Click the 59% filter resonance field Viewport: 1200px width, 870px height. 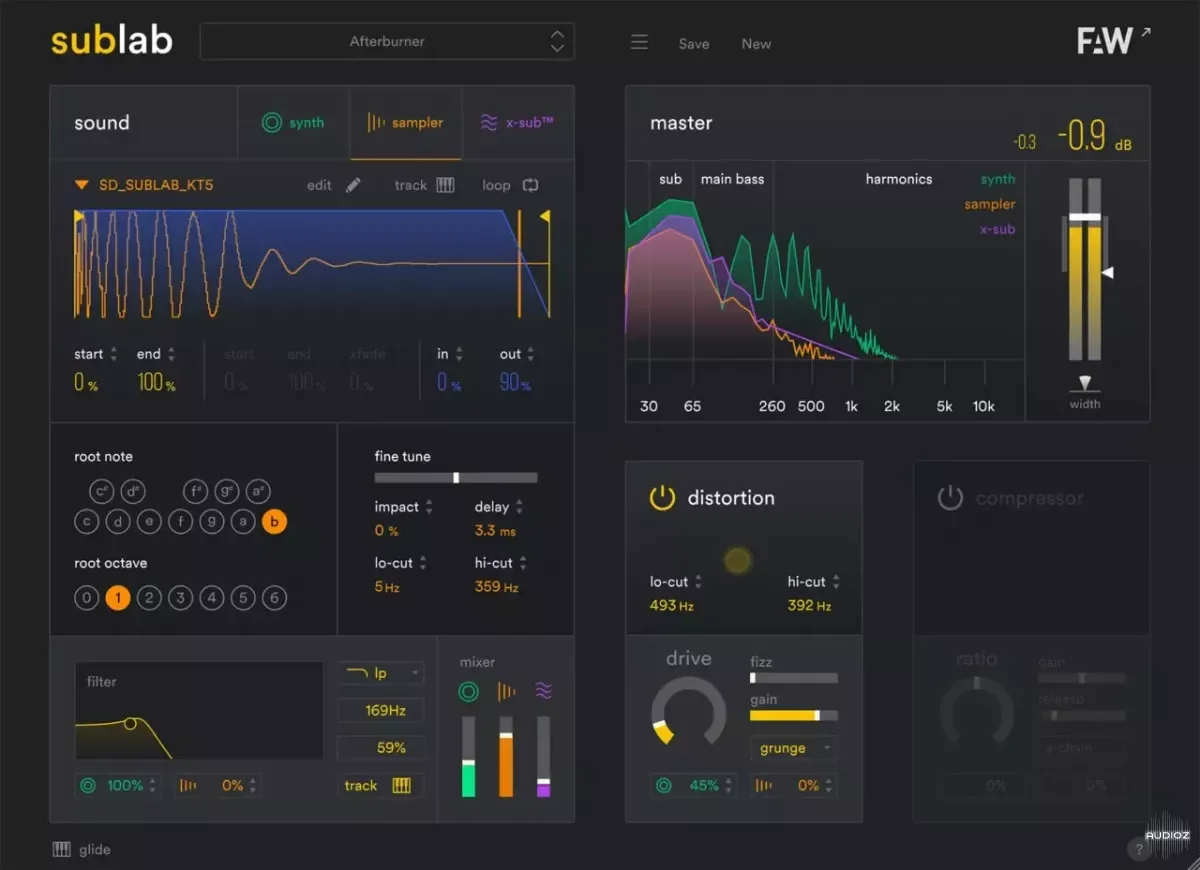click(381, 748)
